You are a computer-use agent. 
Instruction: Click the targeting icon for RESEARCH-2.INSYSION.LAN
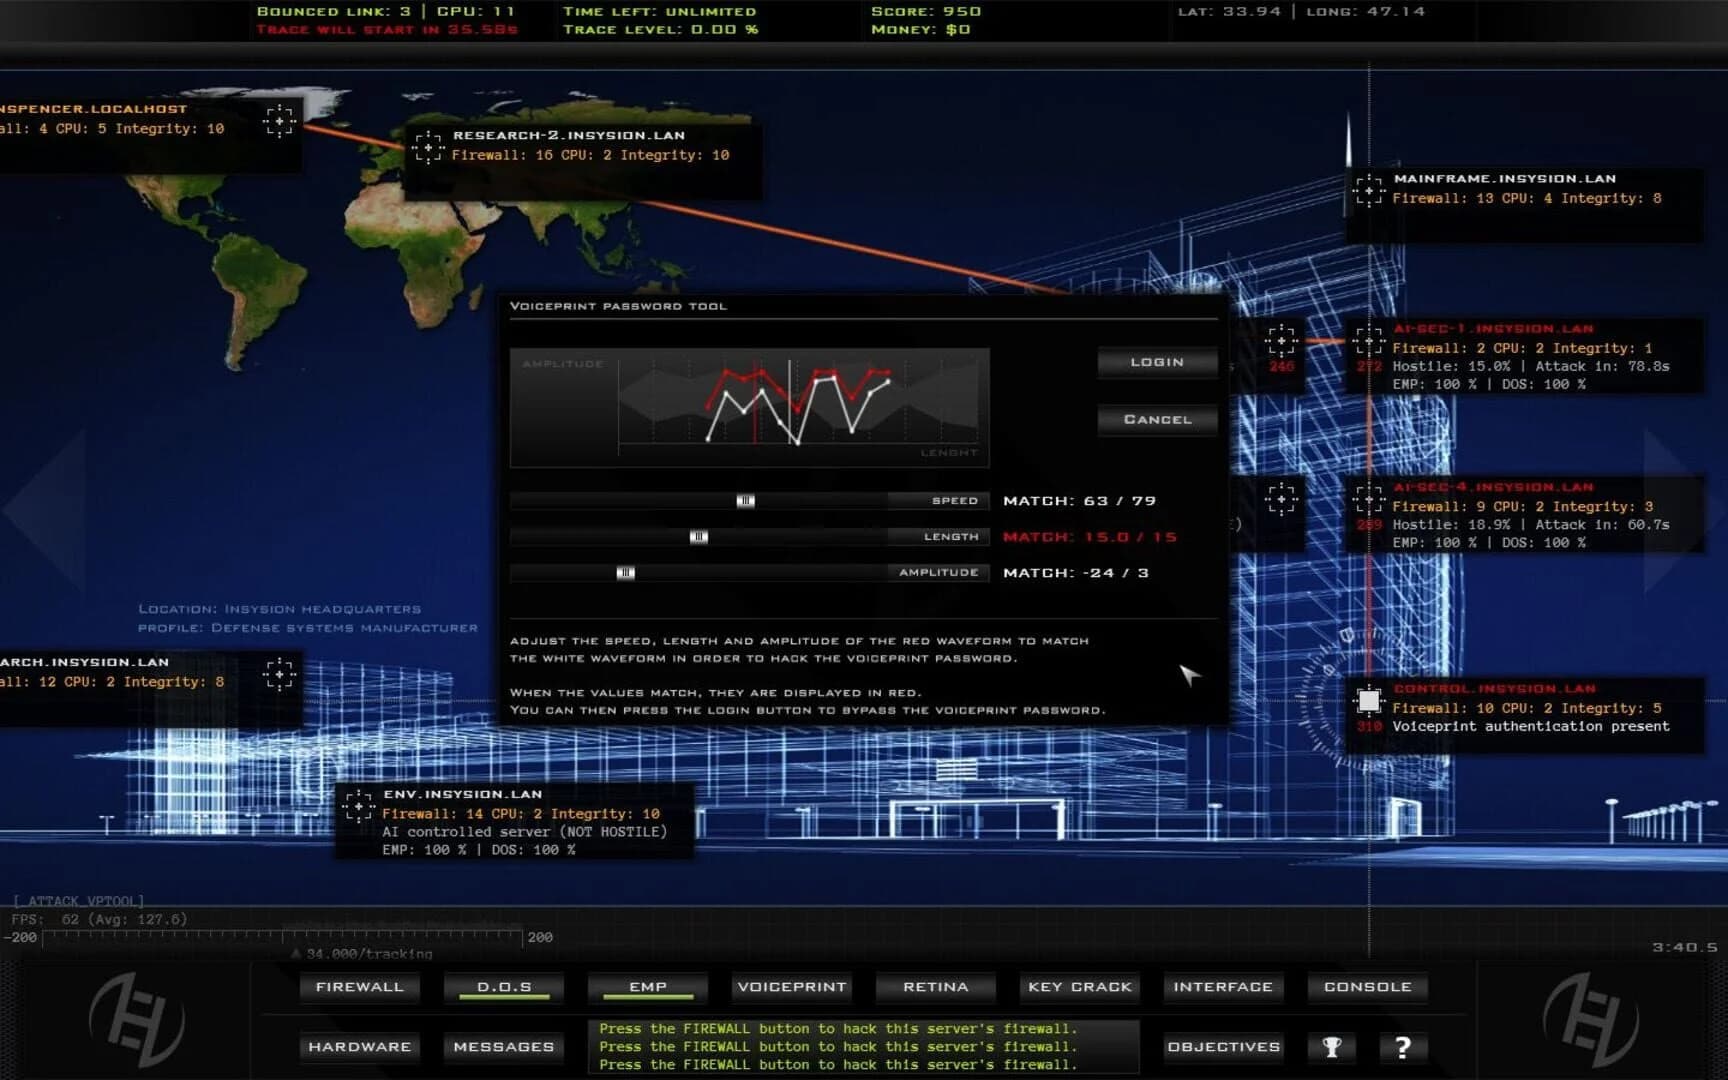click(428, 147)
